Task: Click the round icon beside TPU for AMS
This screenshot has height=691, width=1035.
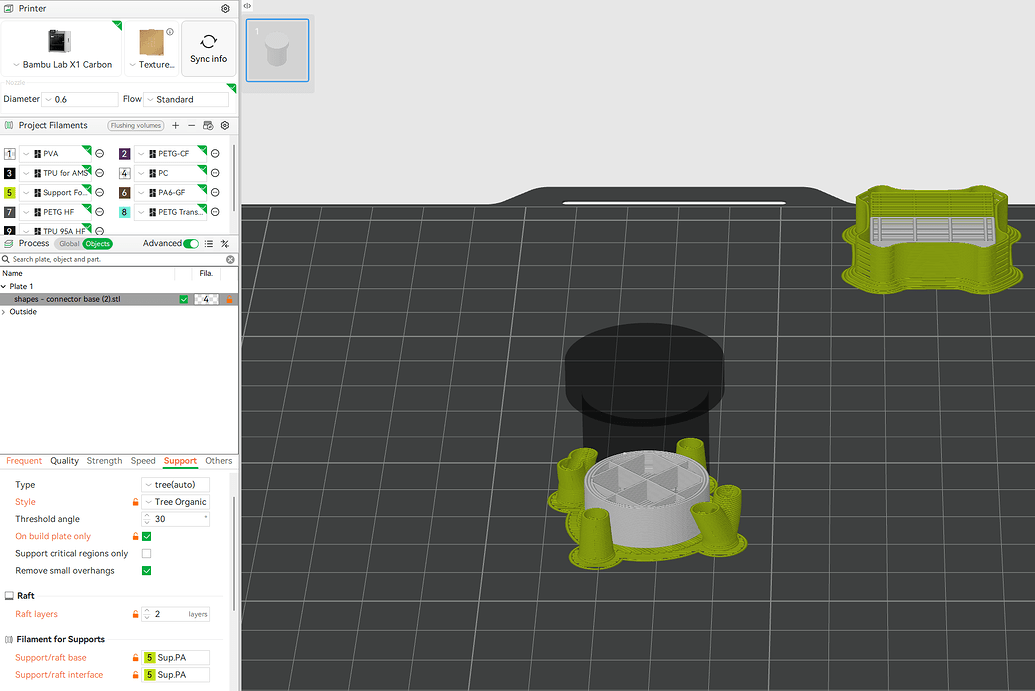Action: pyautogui.click(x=100, y=173)
